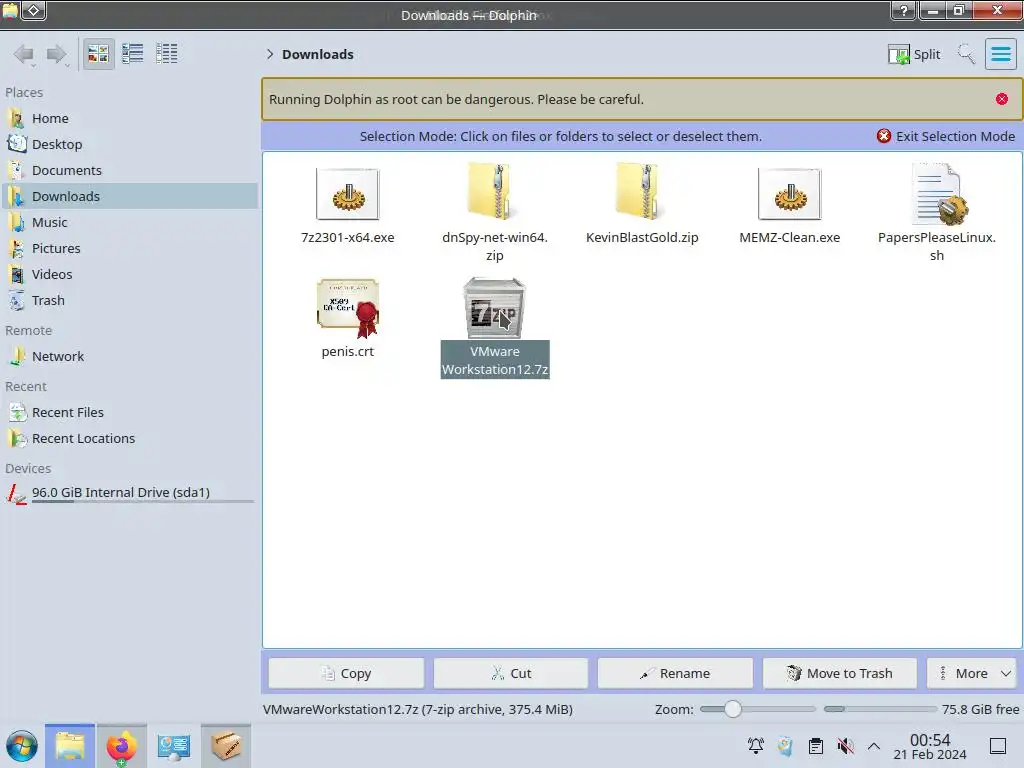1024x768 pixels.
Task: Select the .crt certificate file icon
Action: click(347, 308)
